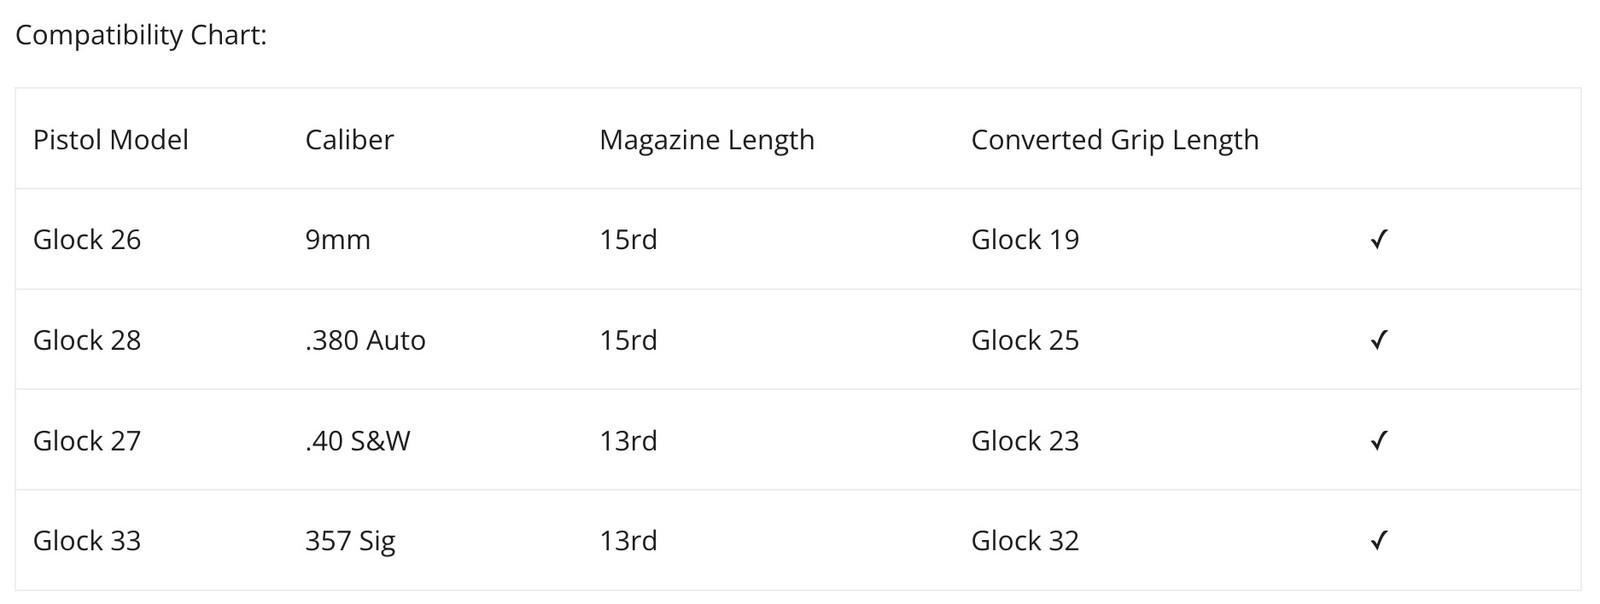
Task: Click the checkmark in the Glock 33 row
Action: point(1379,541)
